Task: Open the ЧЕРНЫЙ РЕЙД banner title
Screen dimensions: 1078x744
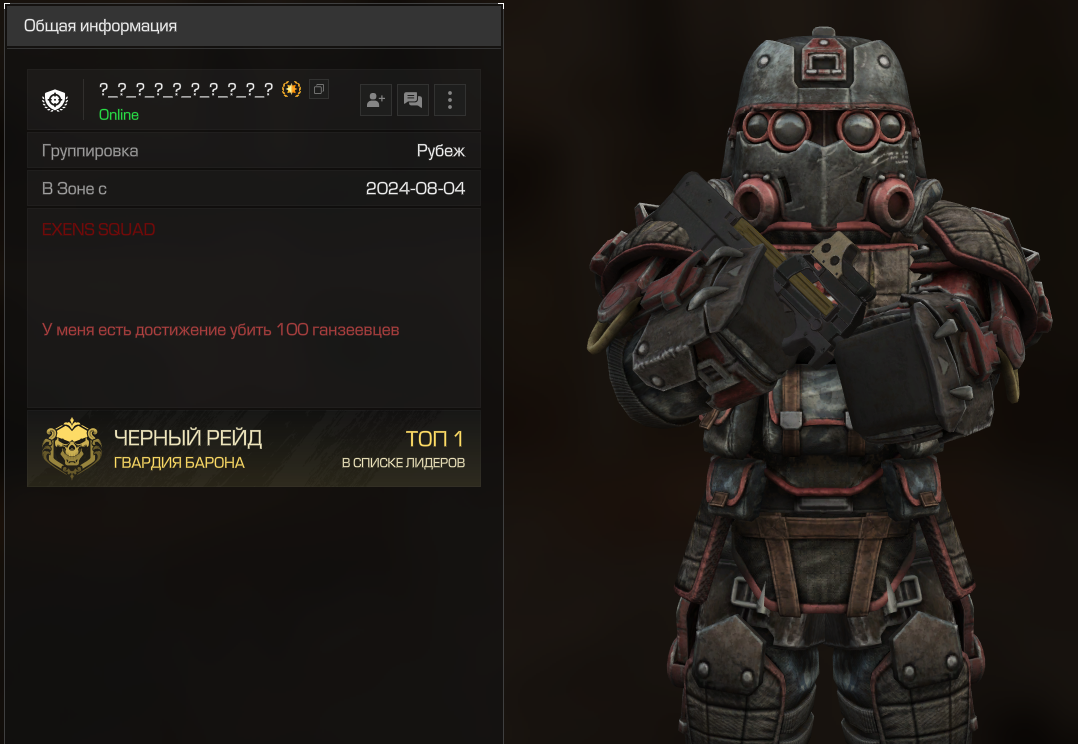Action: coord(188,438)
